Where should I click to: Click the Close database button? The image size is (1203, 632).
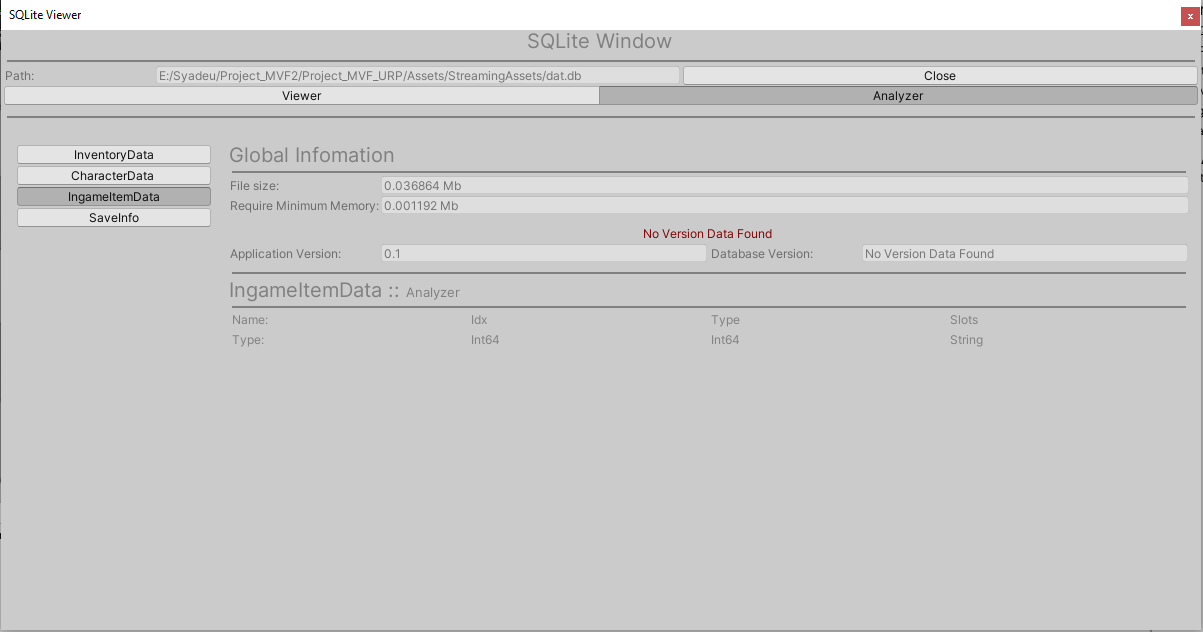[x=940, y=76]
